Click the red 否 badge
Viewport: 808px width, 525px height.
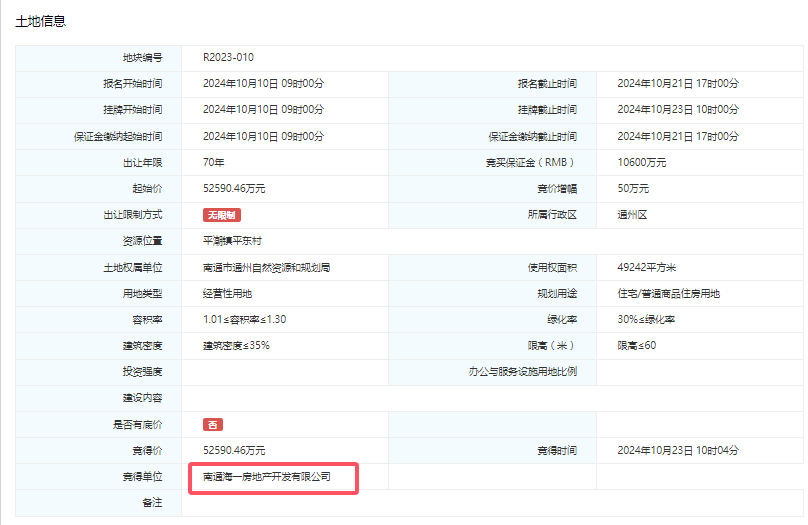coord(213,425)
